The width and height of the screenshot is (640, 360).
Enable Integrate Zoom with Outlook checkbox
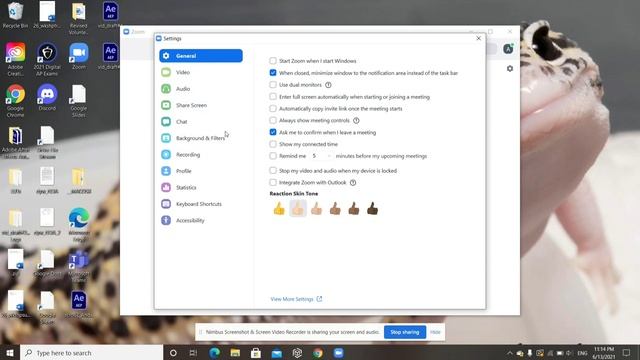[x=273, y=182]
